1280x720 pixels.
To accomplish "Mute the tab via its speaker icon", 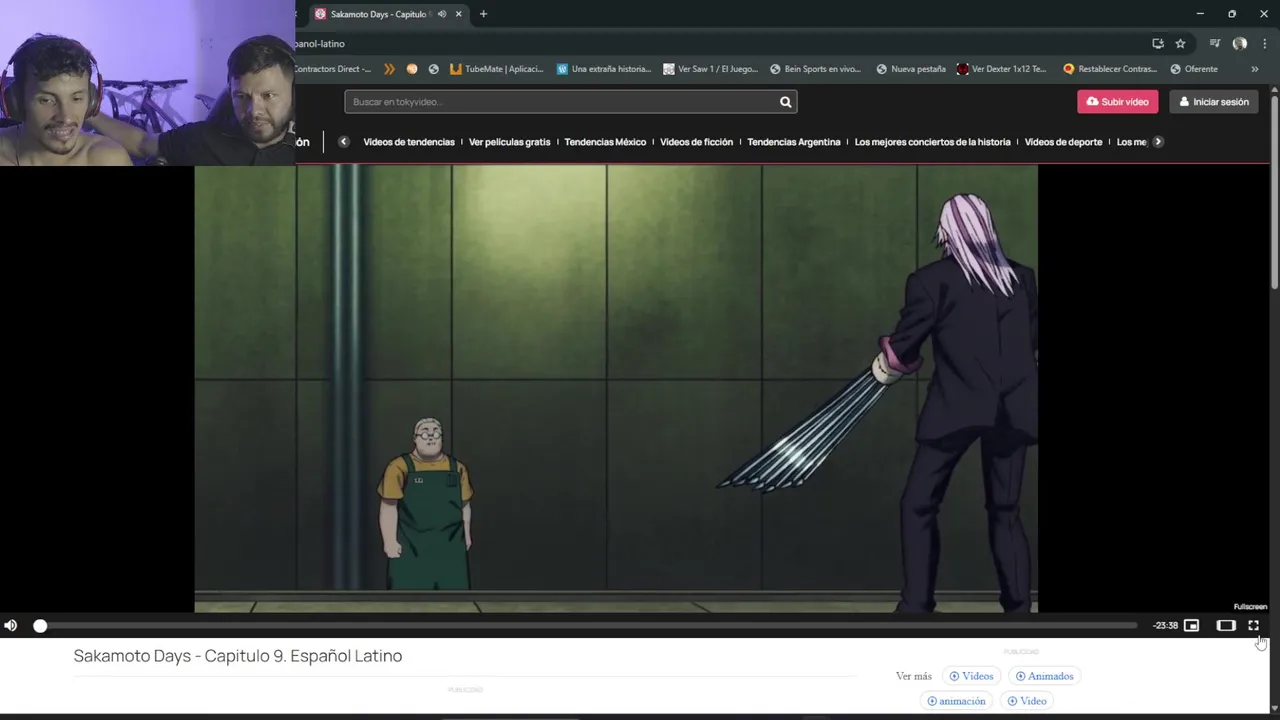I will 441,14.
